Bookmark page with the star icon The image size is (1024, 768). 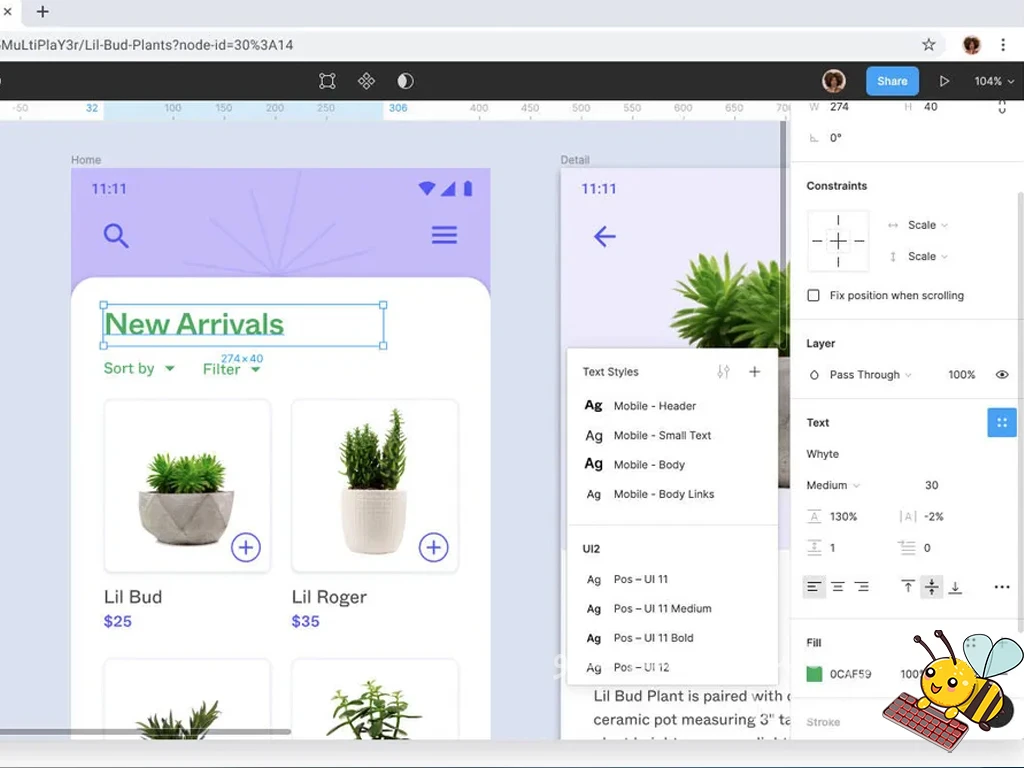coord(928,45)
